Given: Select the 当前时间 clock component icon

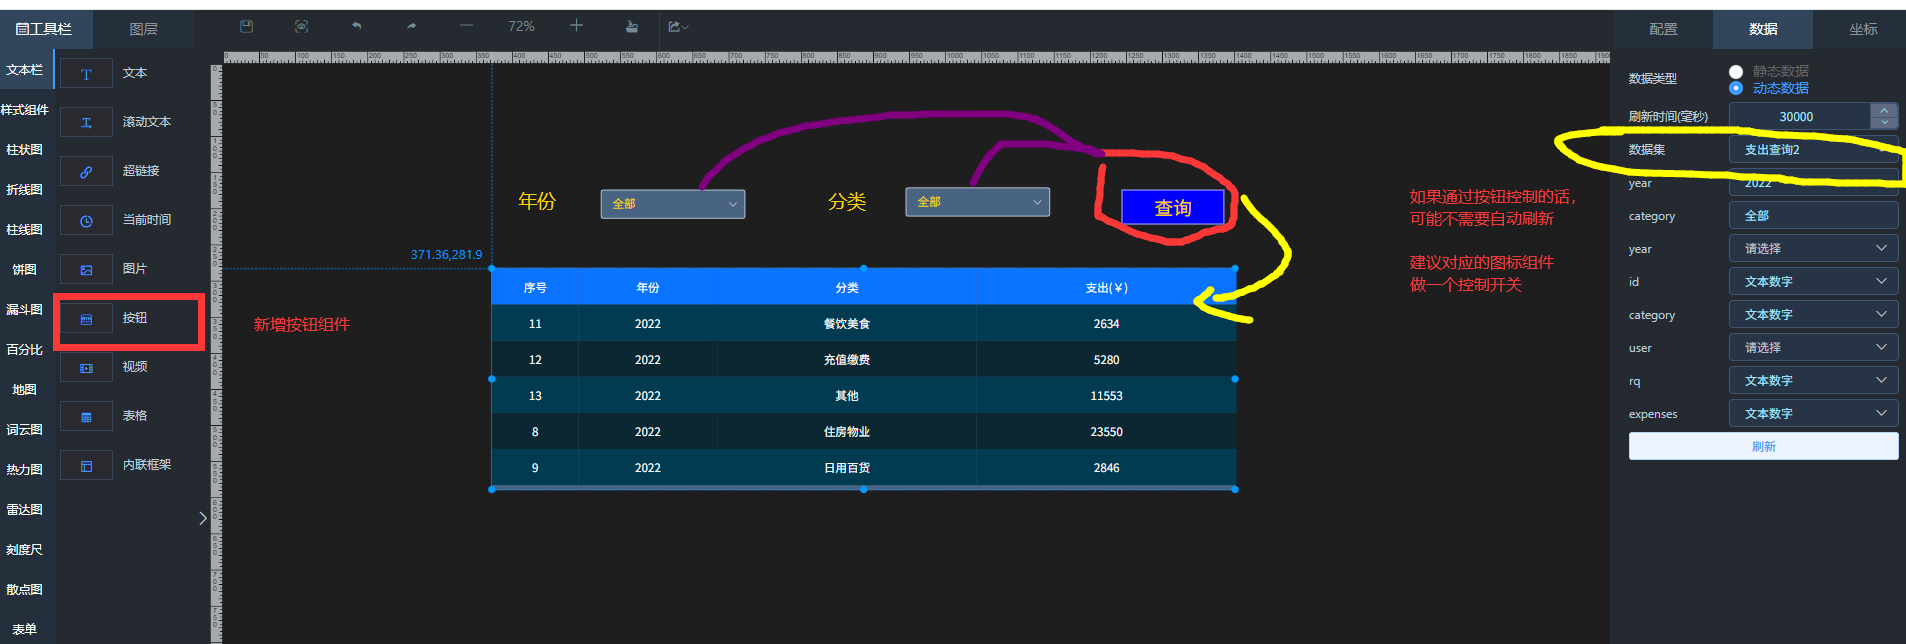Looking at the screenshot, I should click(86, 221).
